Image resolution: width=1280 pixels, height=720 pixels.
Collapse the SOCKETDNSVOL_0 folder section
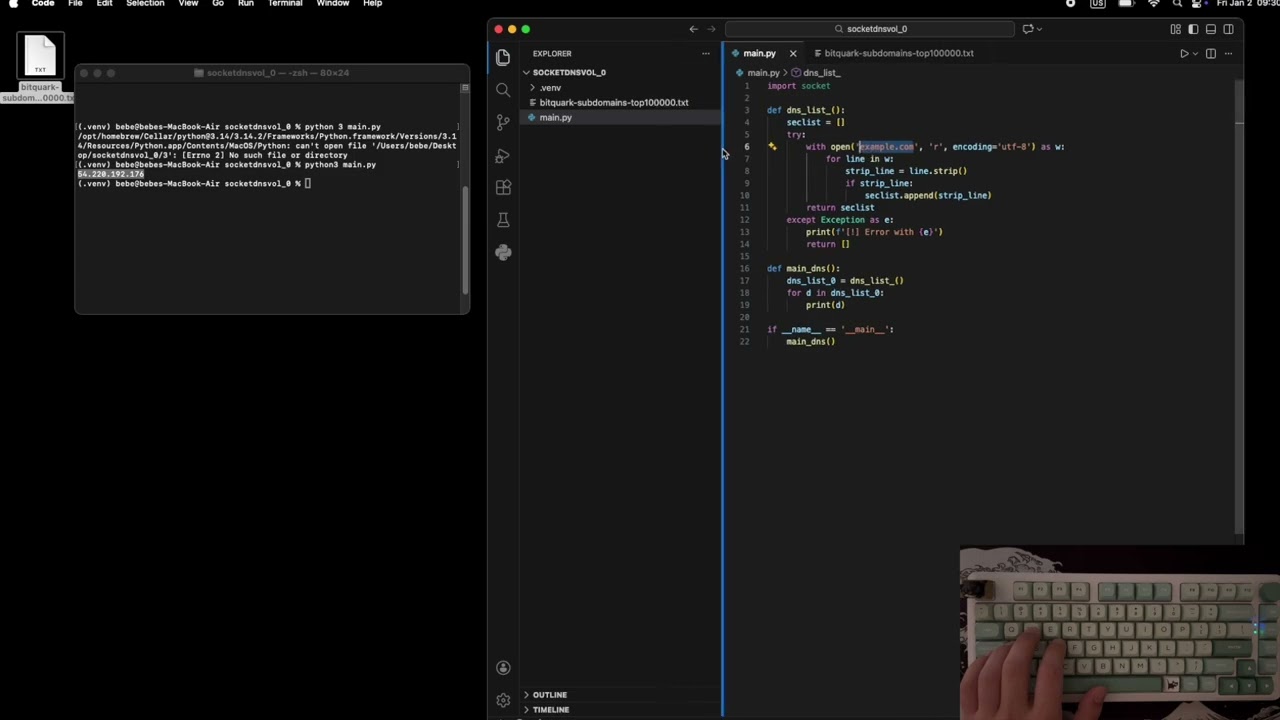click(x=620, y=72)
